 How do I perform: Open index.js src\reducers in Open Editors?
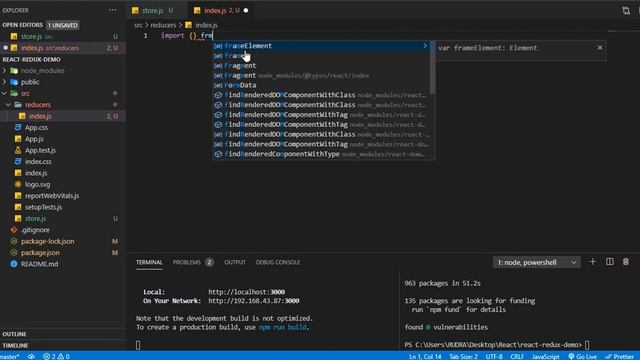pyautogui.click(x=63, y=48)
